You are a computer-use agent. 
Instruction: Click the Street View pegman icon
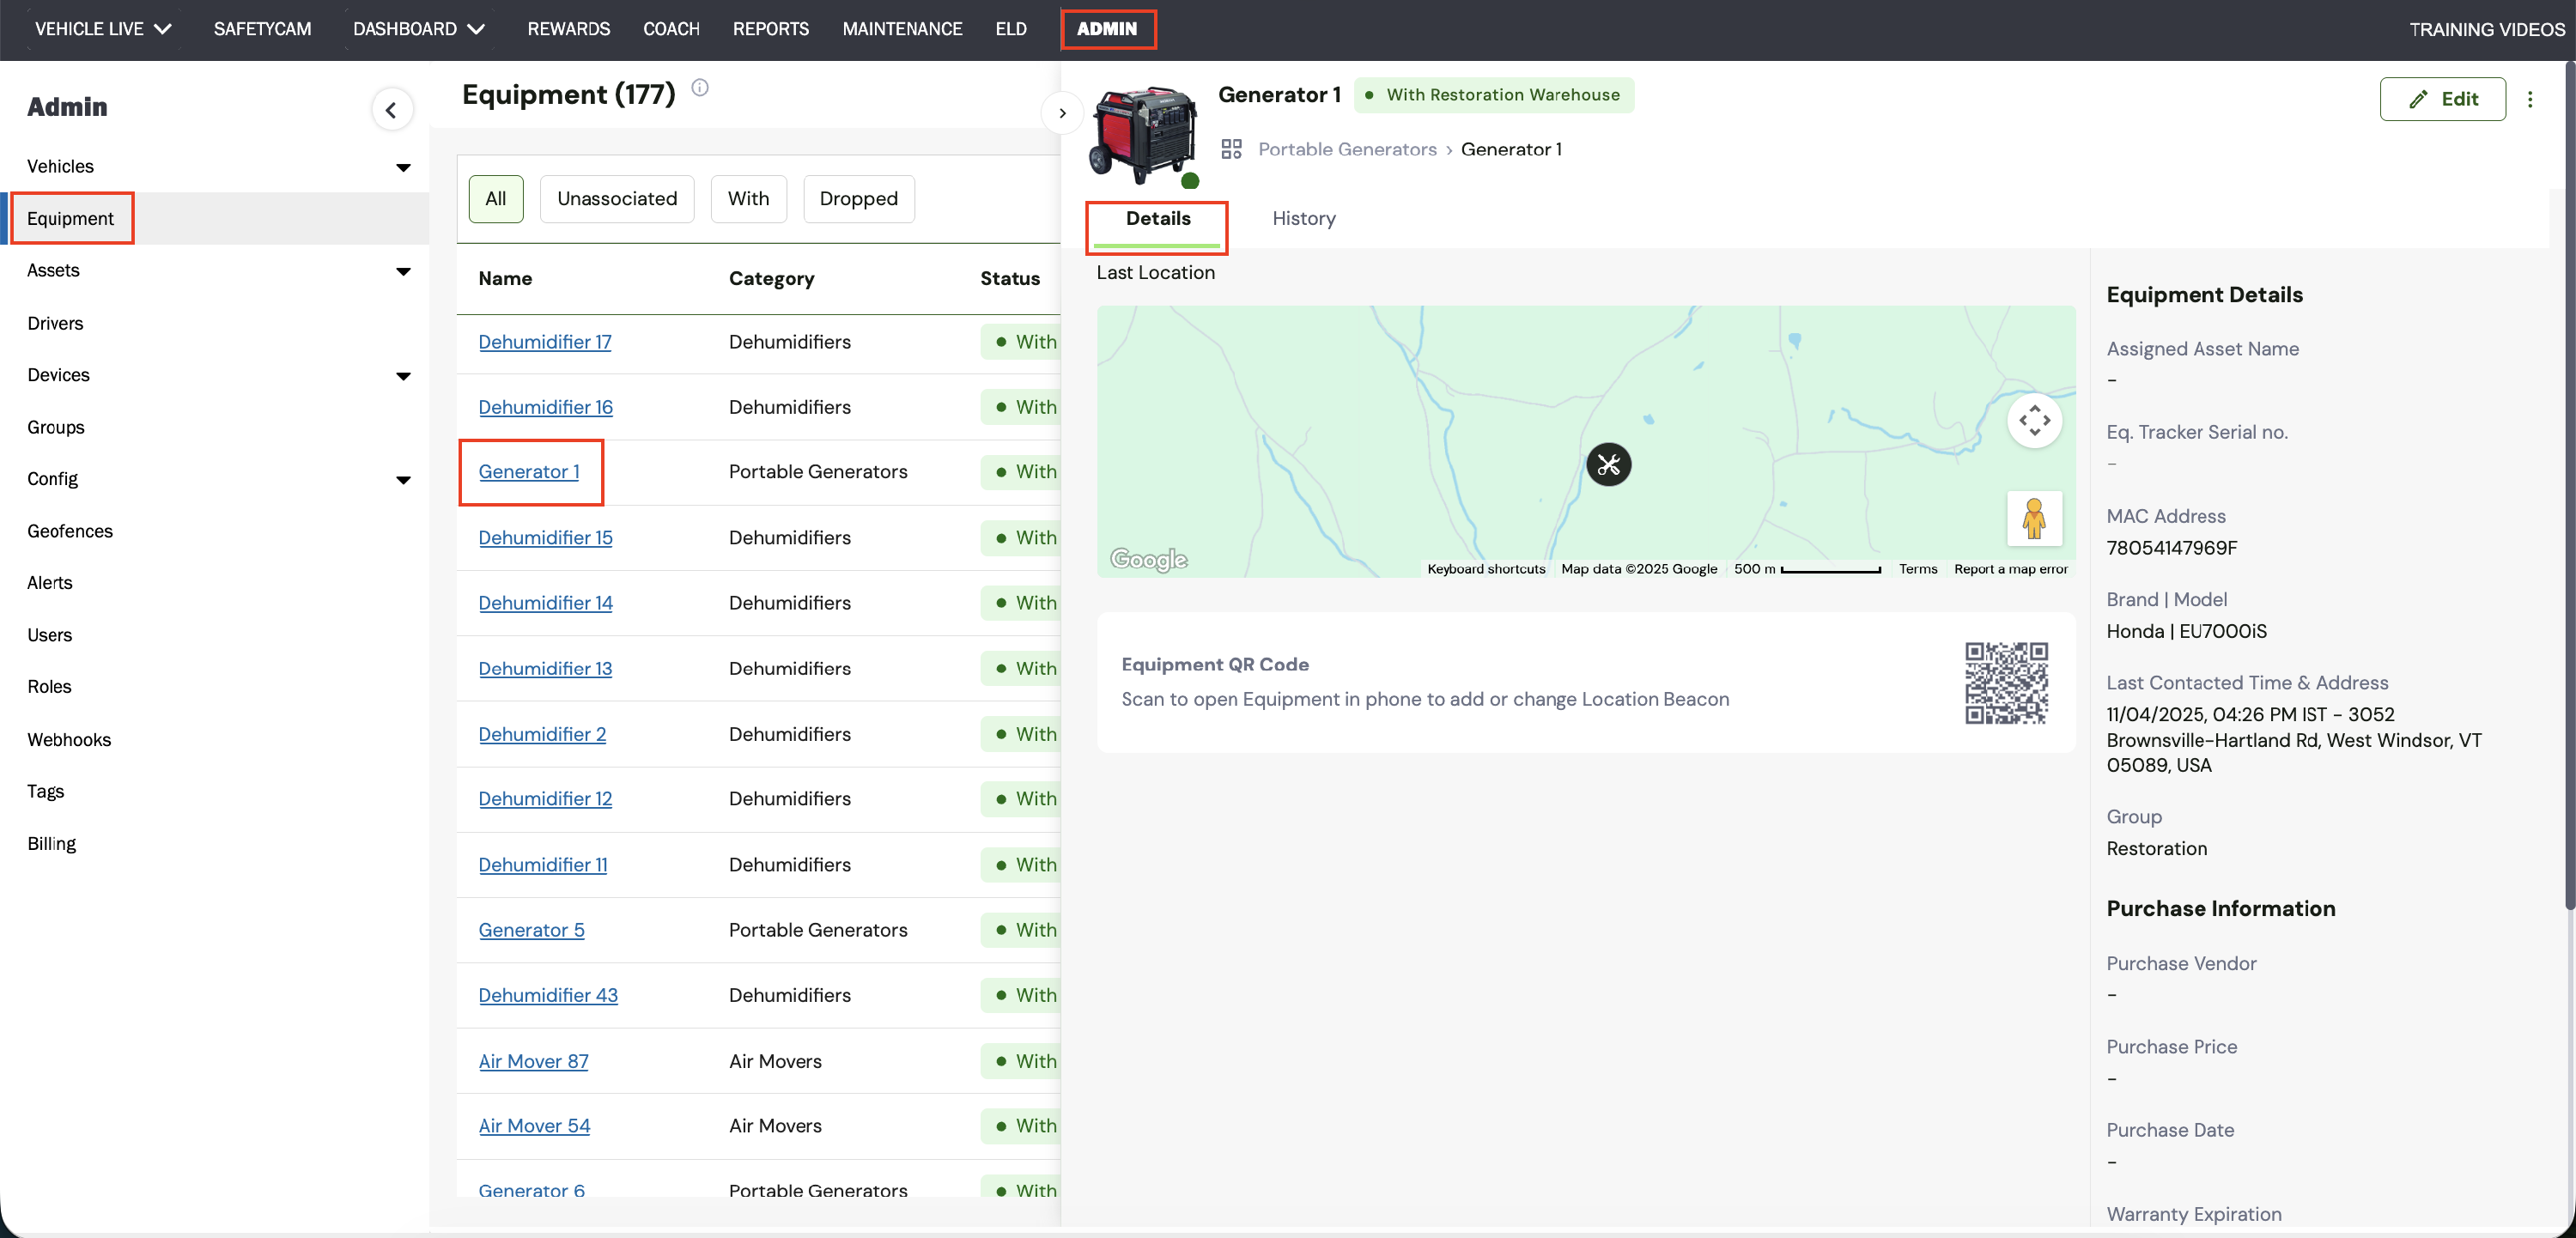2034,519
